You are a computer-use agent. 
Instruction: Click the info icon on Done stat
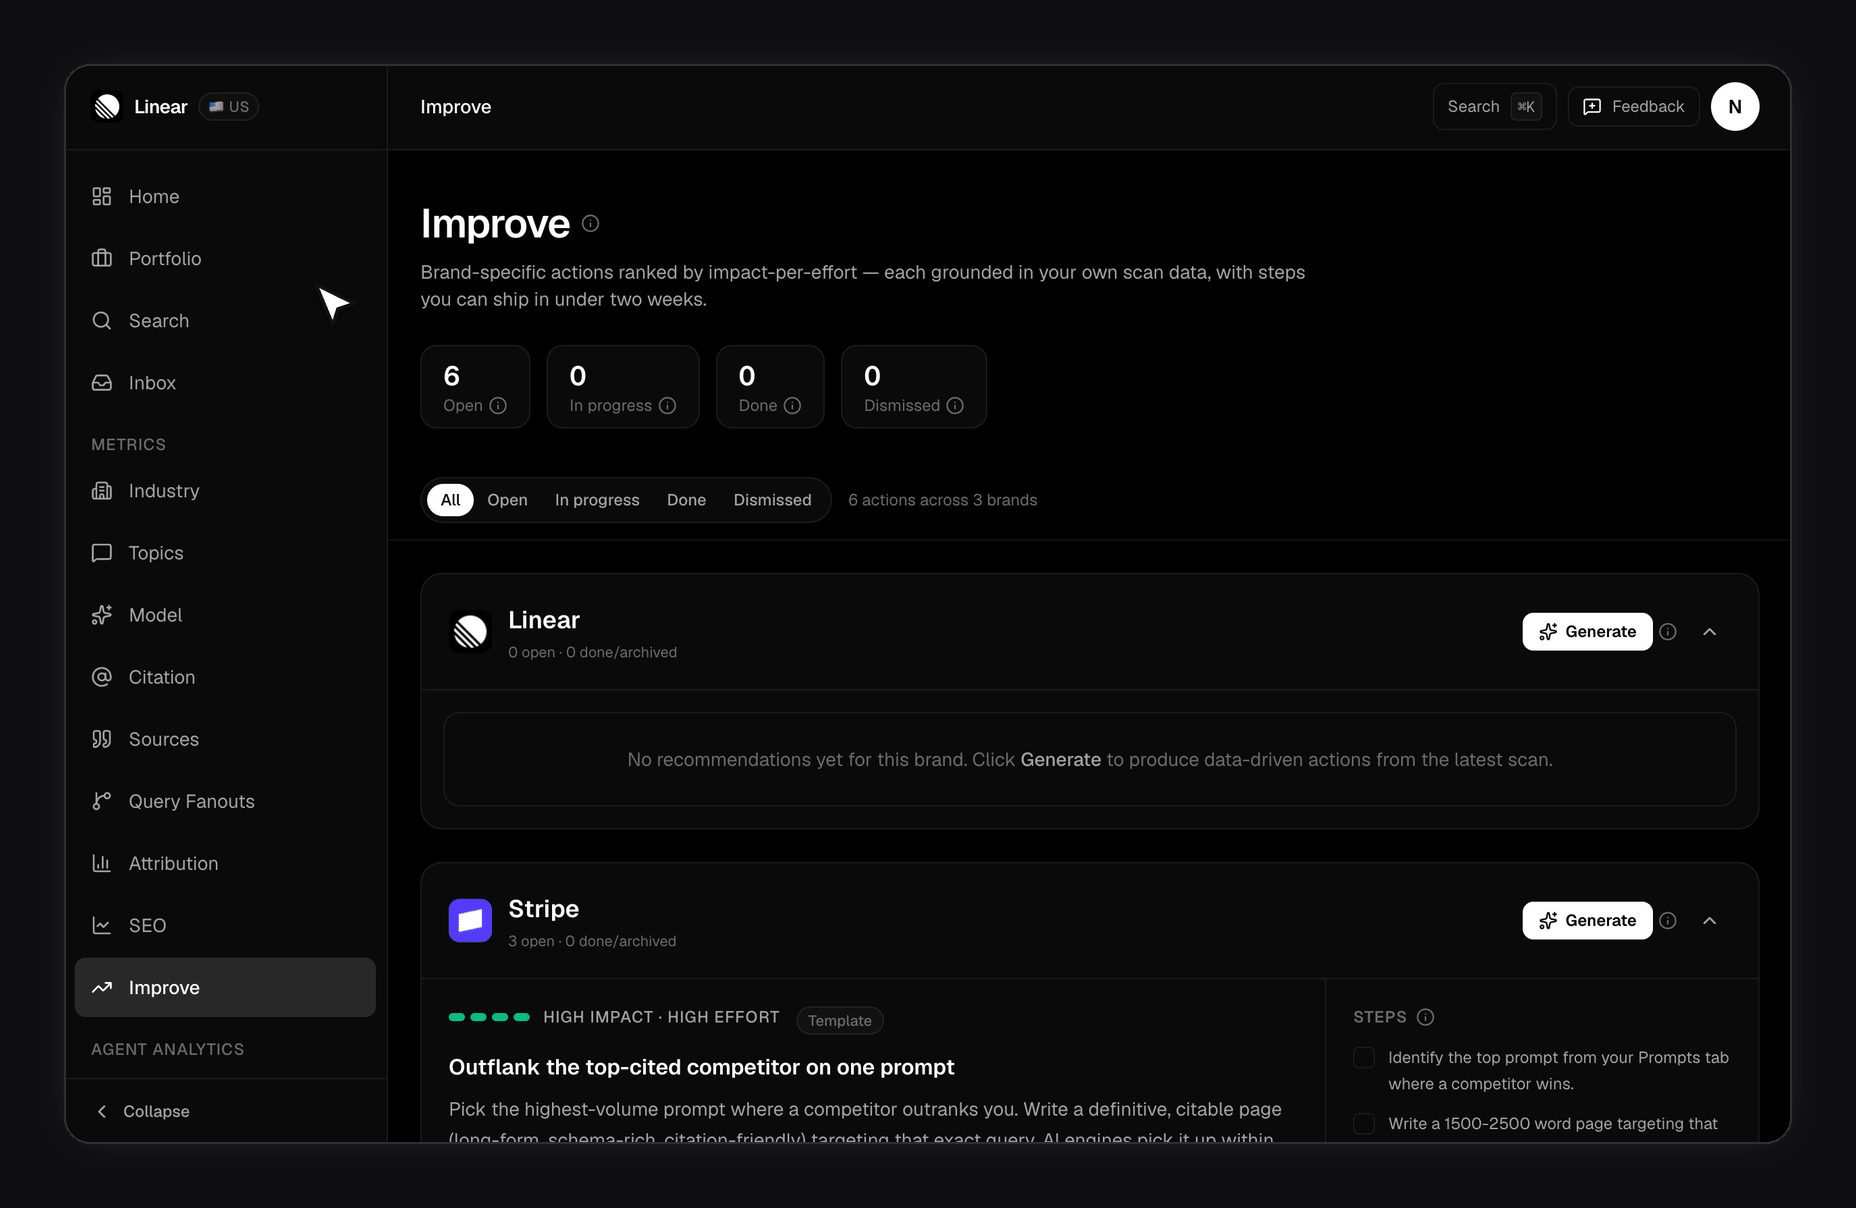coord(793,405)
